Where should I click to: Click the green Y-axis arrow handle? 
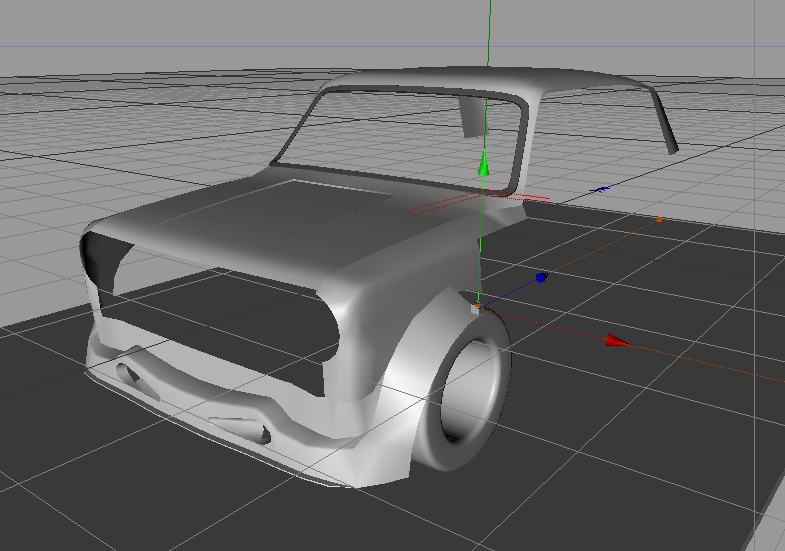pyautogui.click(x=484, y=166)
